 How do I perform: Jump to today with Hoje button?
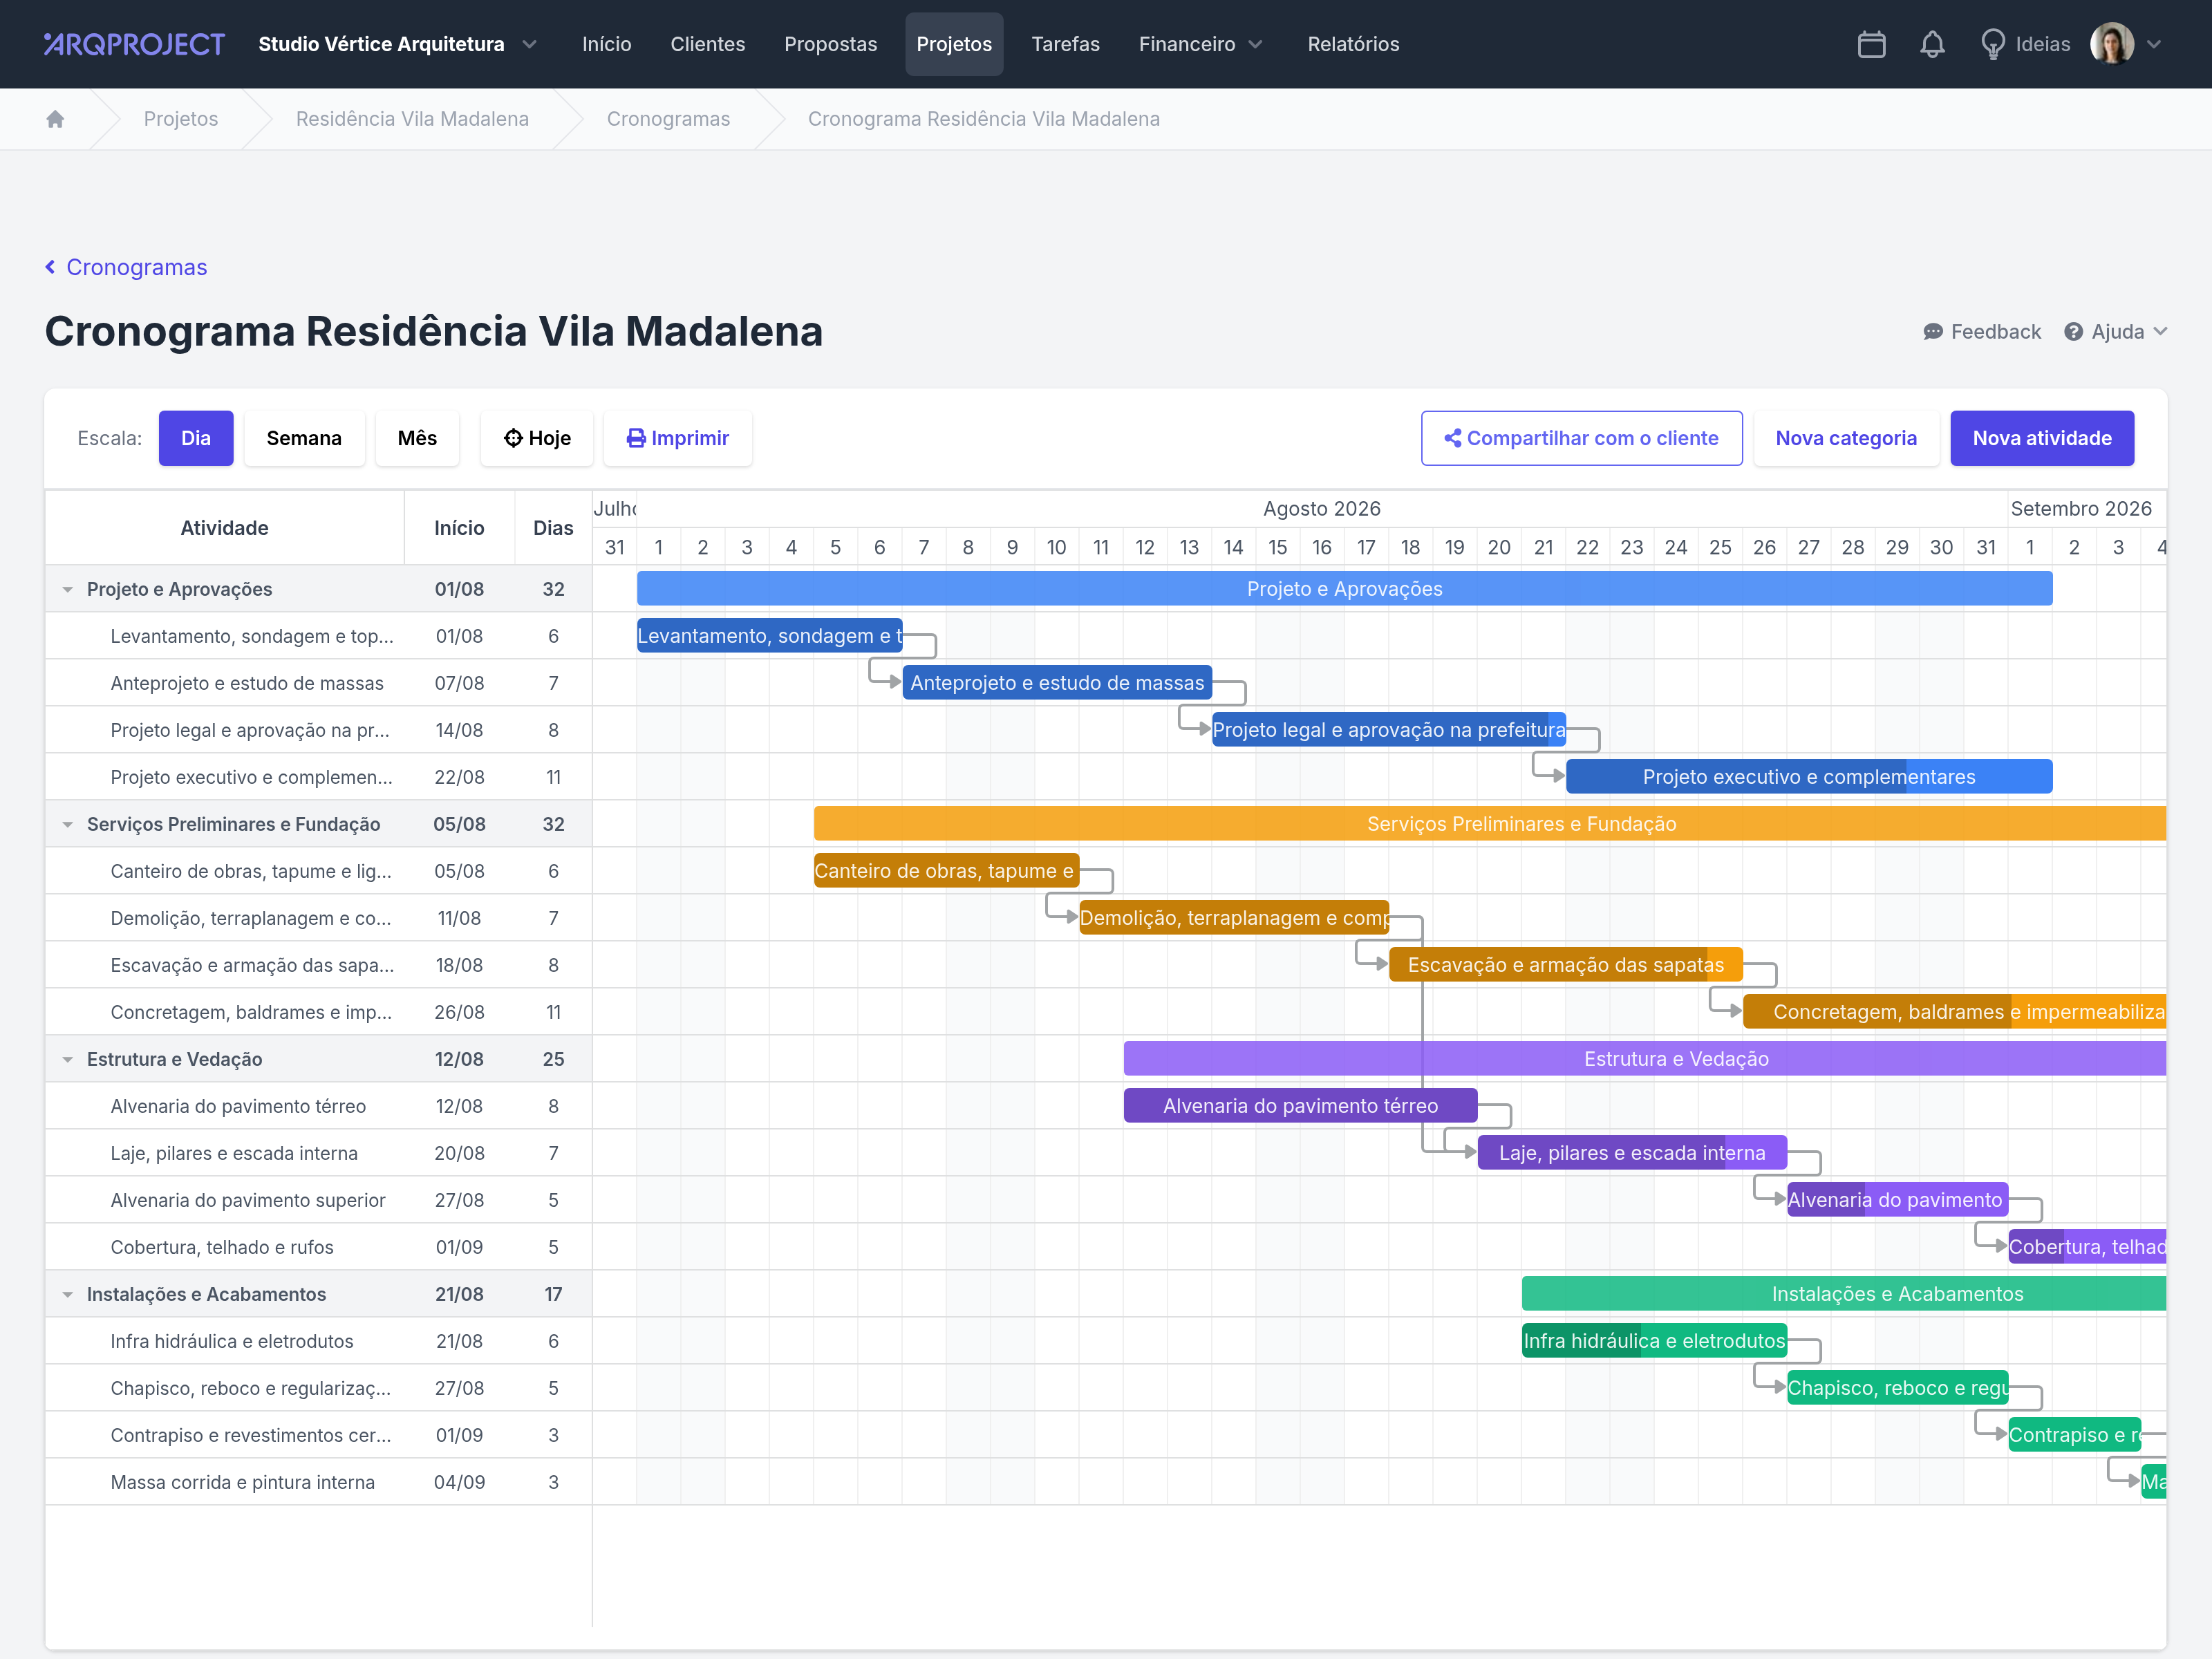coord(537,438)
